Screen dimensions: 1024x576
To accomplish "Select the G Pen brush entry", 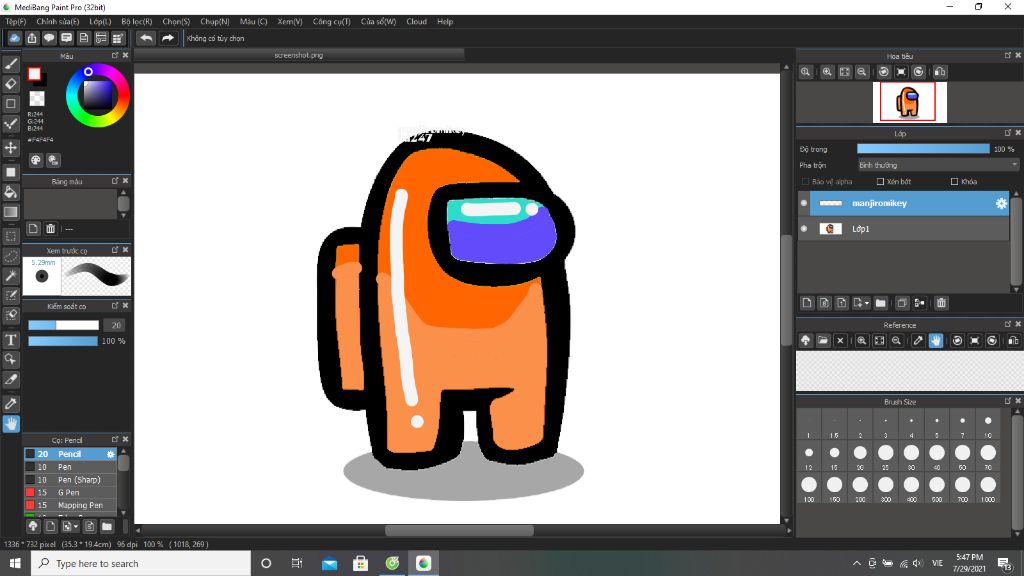I will click(x=69, y=492).
